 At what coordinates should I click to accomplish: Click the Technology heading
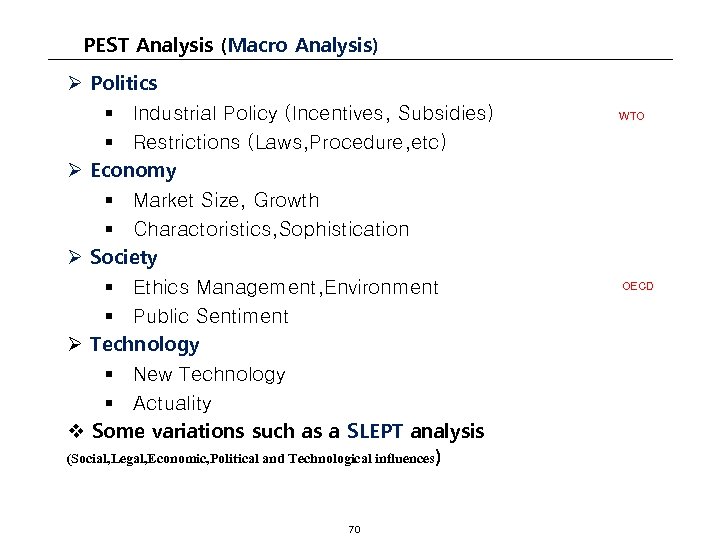[144, 345]
